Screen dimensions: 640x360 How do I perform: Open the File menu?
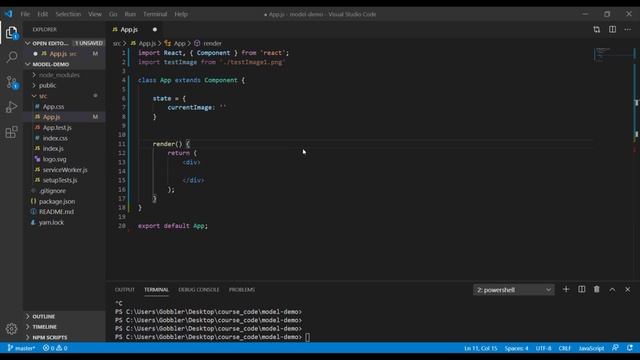(x=25, y=14)
